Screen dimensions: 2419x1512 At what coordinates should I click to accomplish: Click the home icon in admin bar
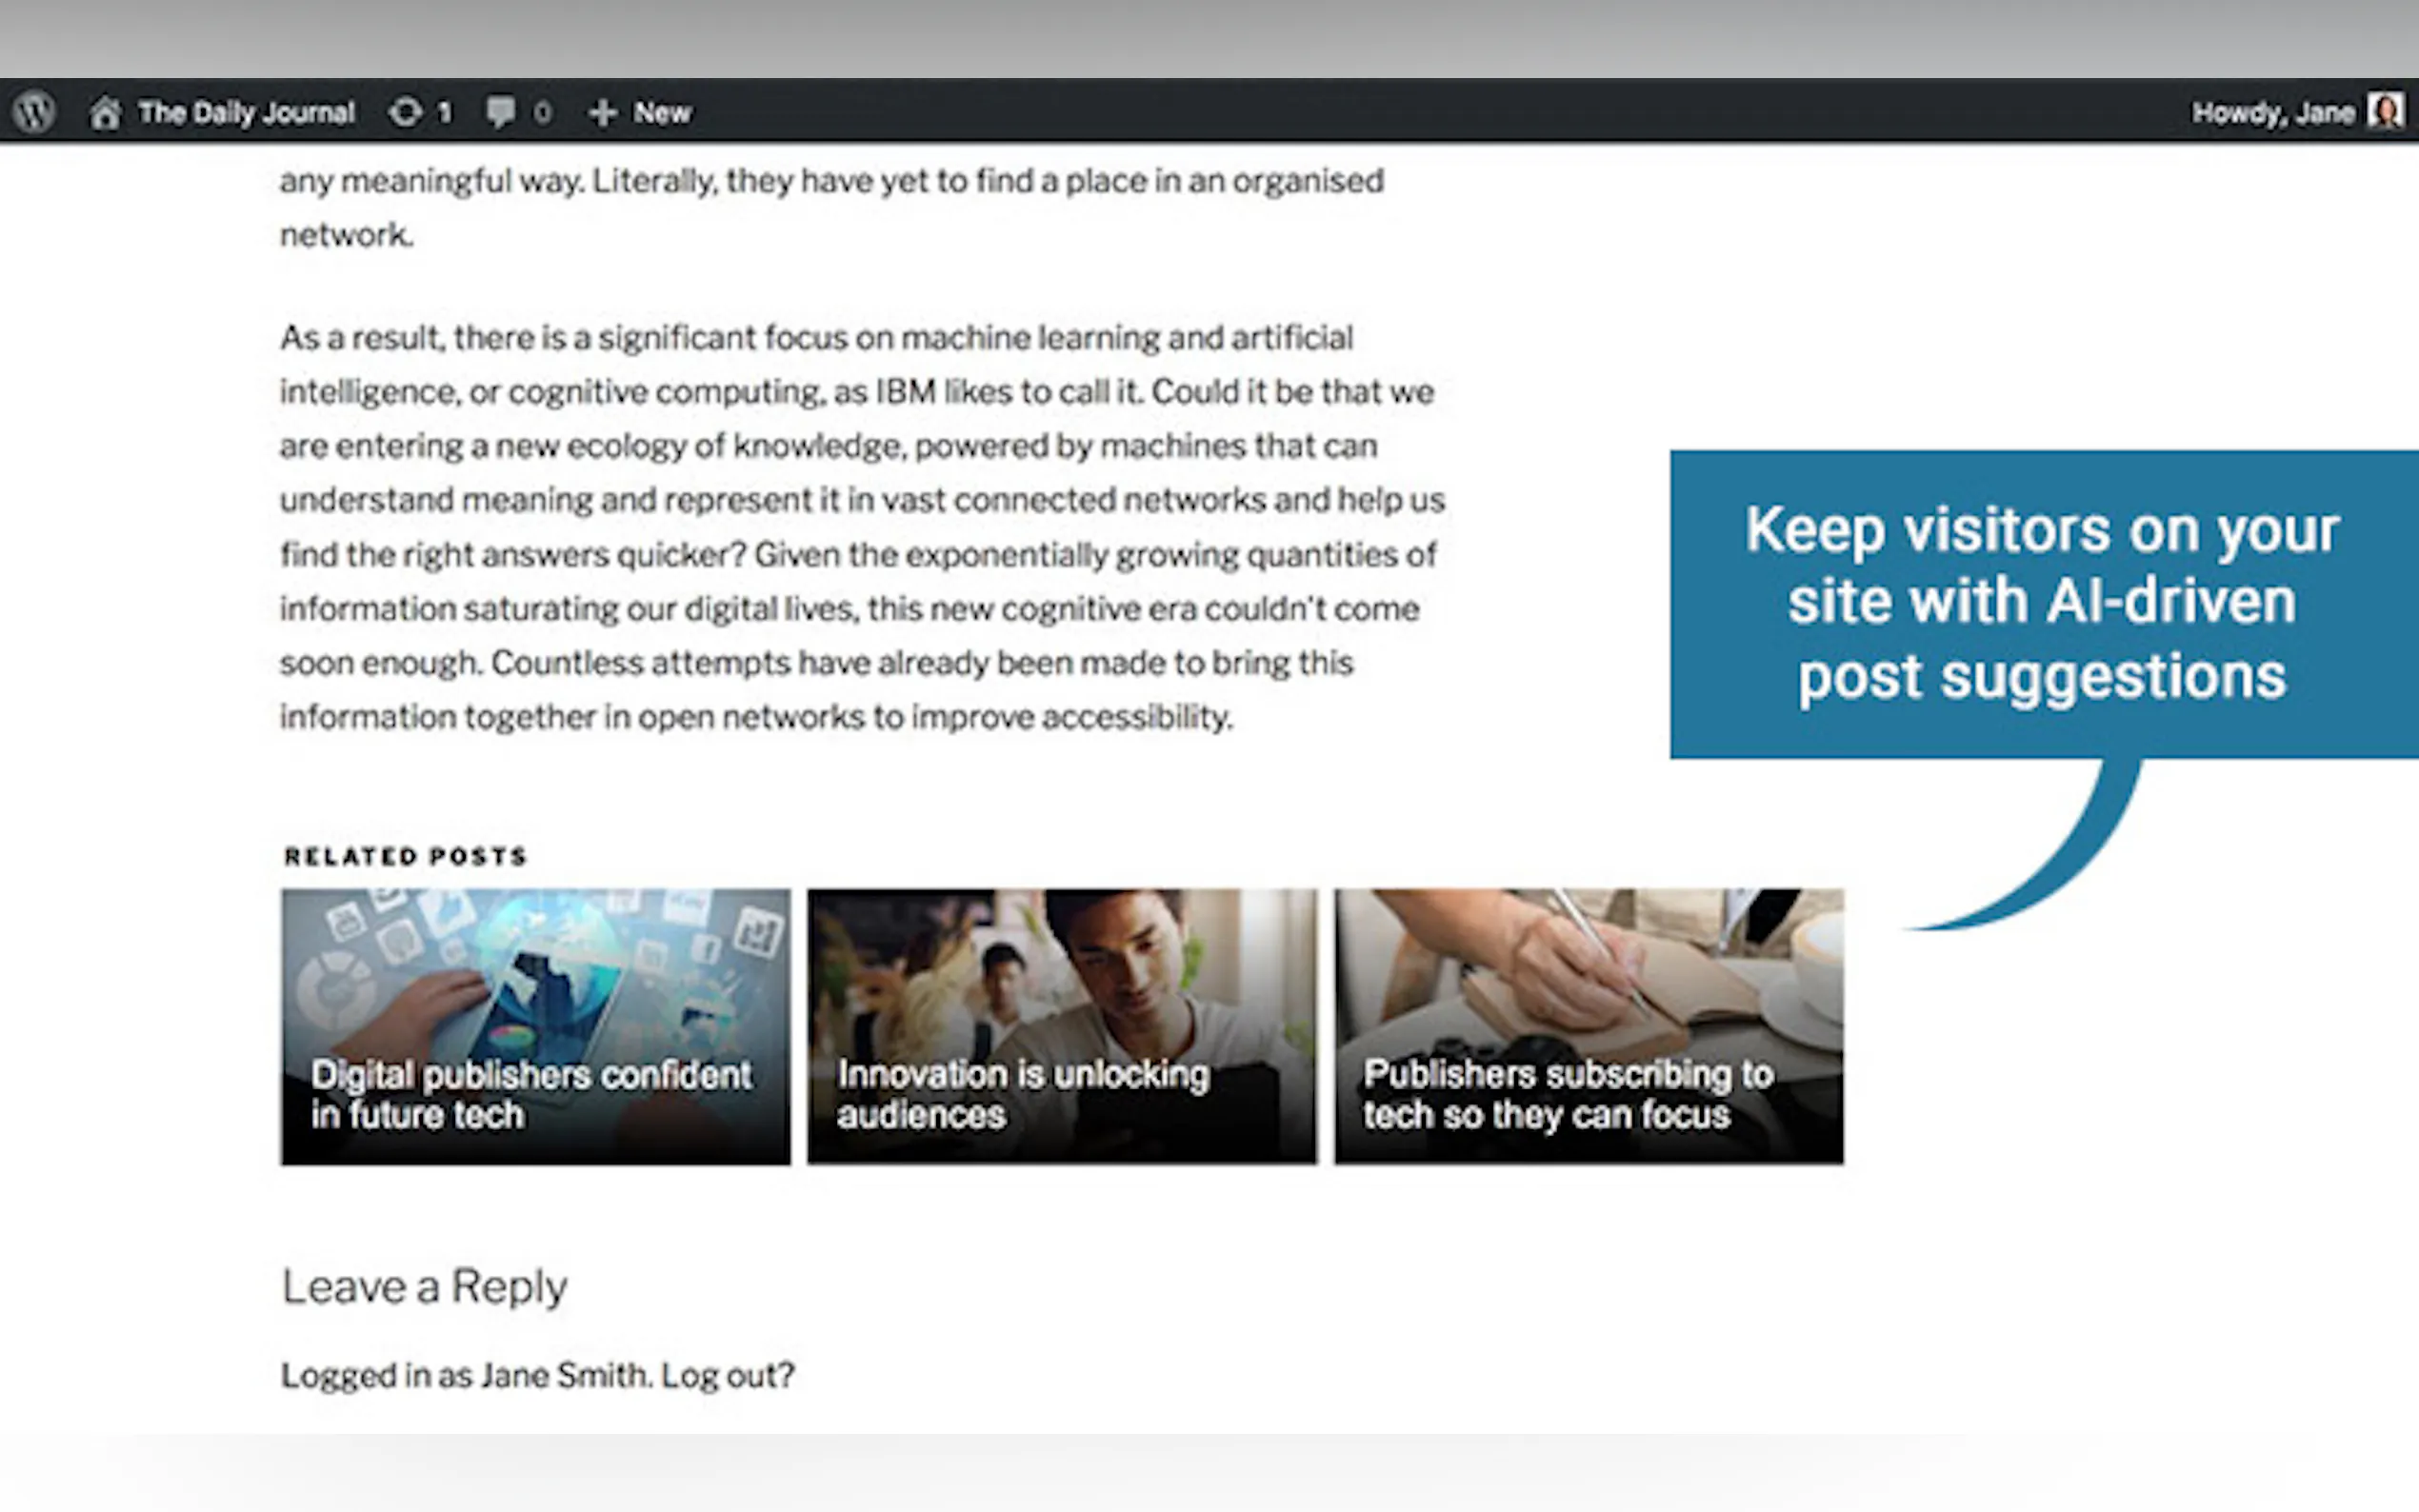coord(105,113)
